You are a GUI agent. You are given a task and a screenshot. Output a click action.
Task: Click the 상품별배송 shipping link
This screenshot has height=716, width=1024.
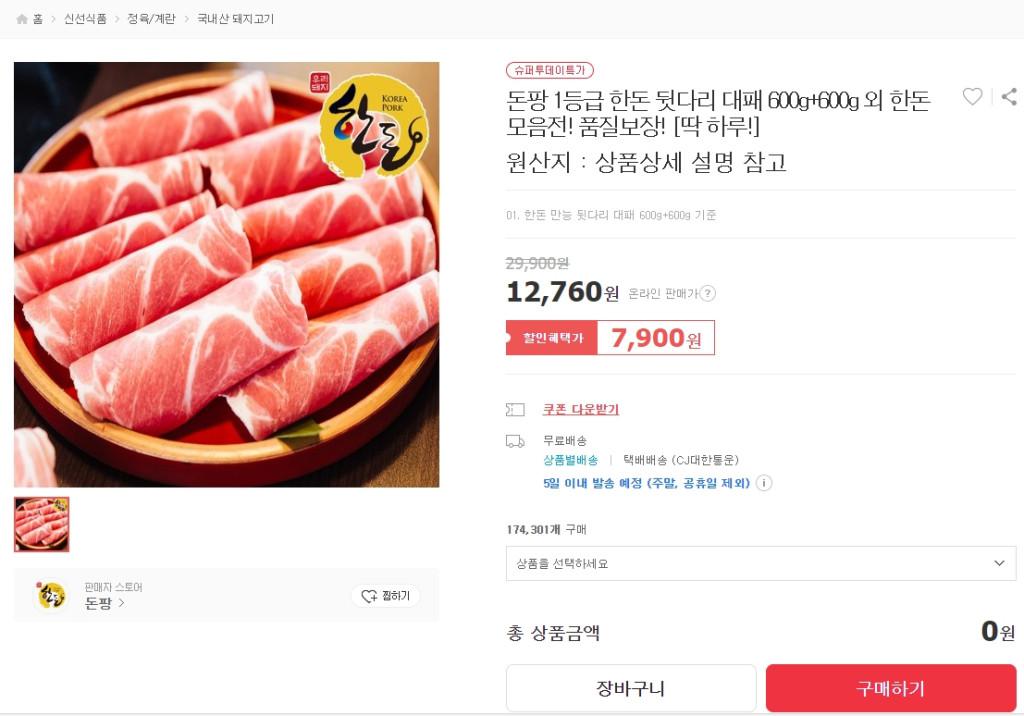pyautogui.click(x=570, y=460)
